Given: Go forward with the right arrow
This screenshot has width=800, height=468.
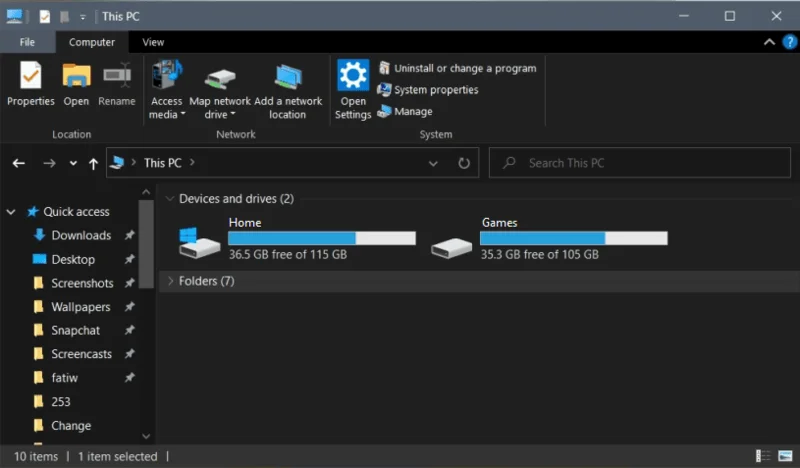Looking at the screenshot, I should tap(49, 163).
